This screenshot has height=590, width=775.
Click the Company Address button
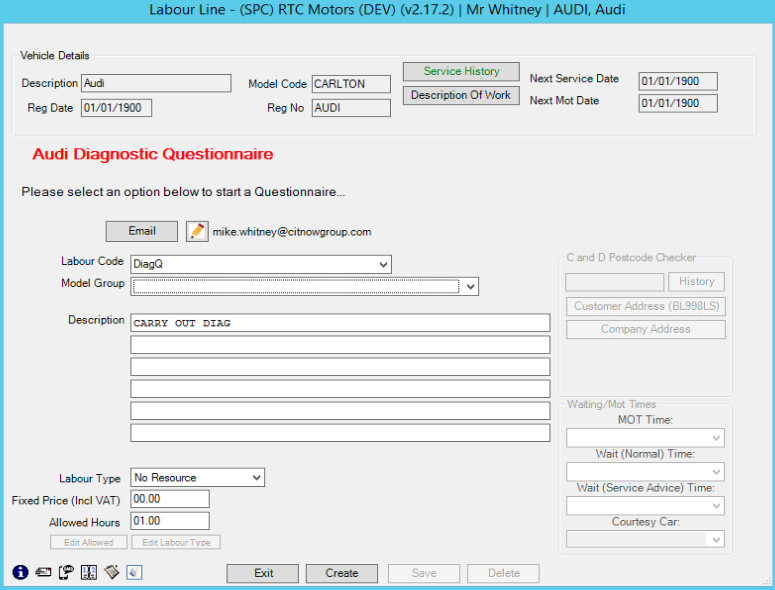tap(646, 329)
